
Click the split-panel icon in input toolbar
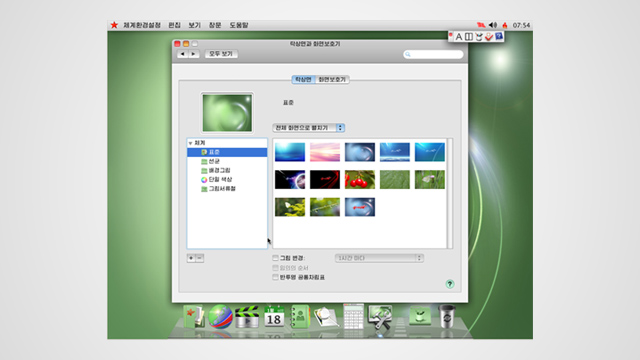469,37
